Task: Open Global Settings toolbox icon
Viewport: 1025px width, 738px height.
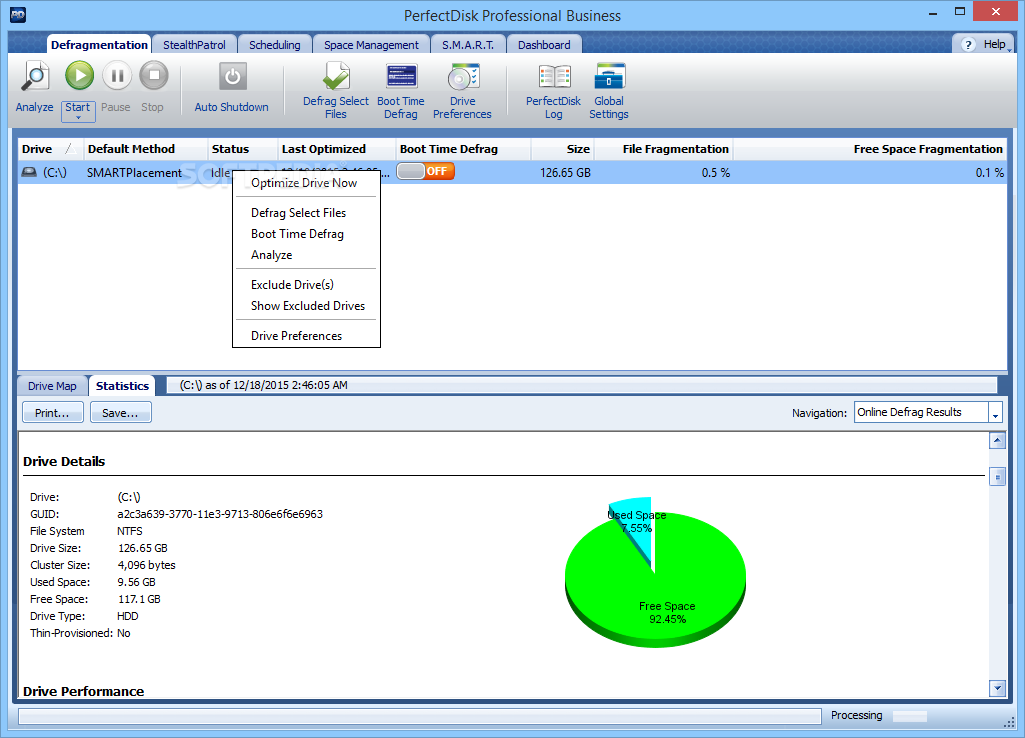Action: click(x=609, y=76)
